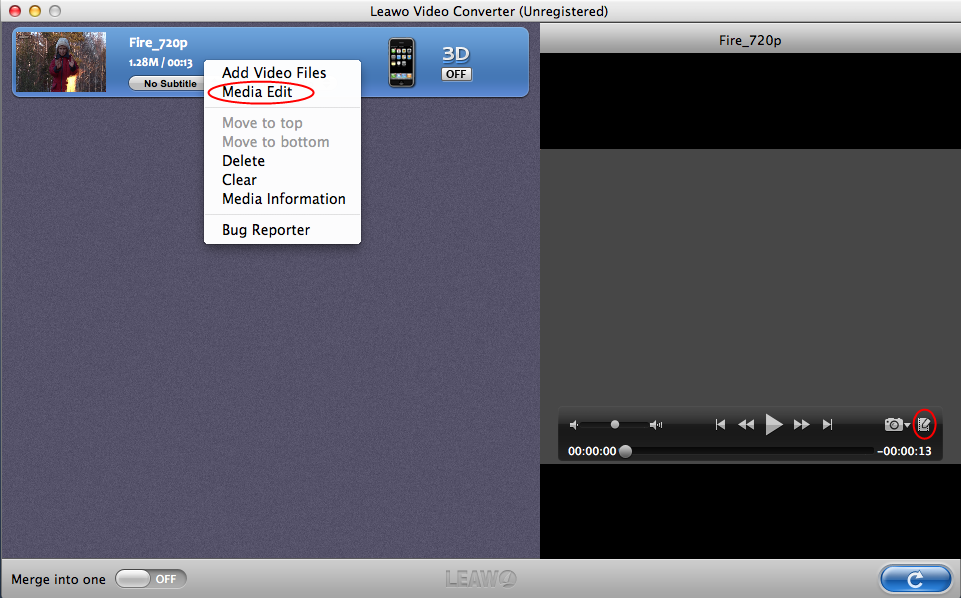
Task: Click the fast forward button
Action: pos(802,424)
